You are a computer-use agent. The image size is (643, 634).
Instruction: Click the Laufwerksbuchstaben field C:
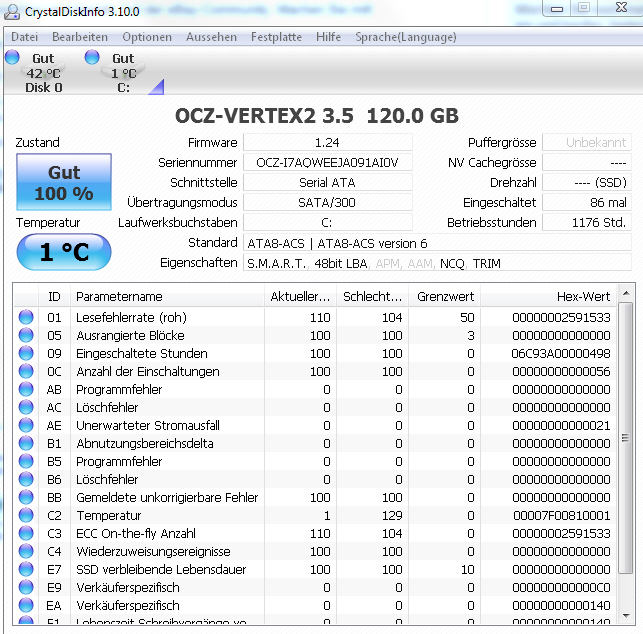click(x=327, y=222)
